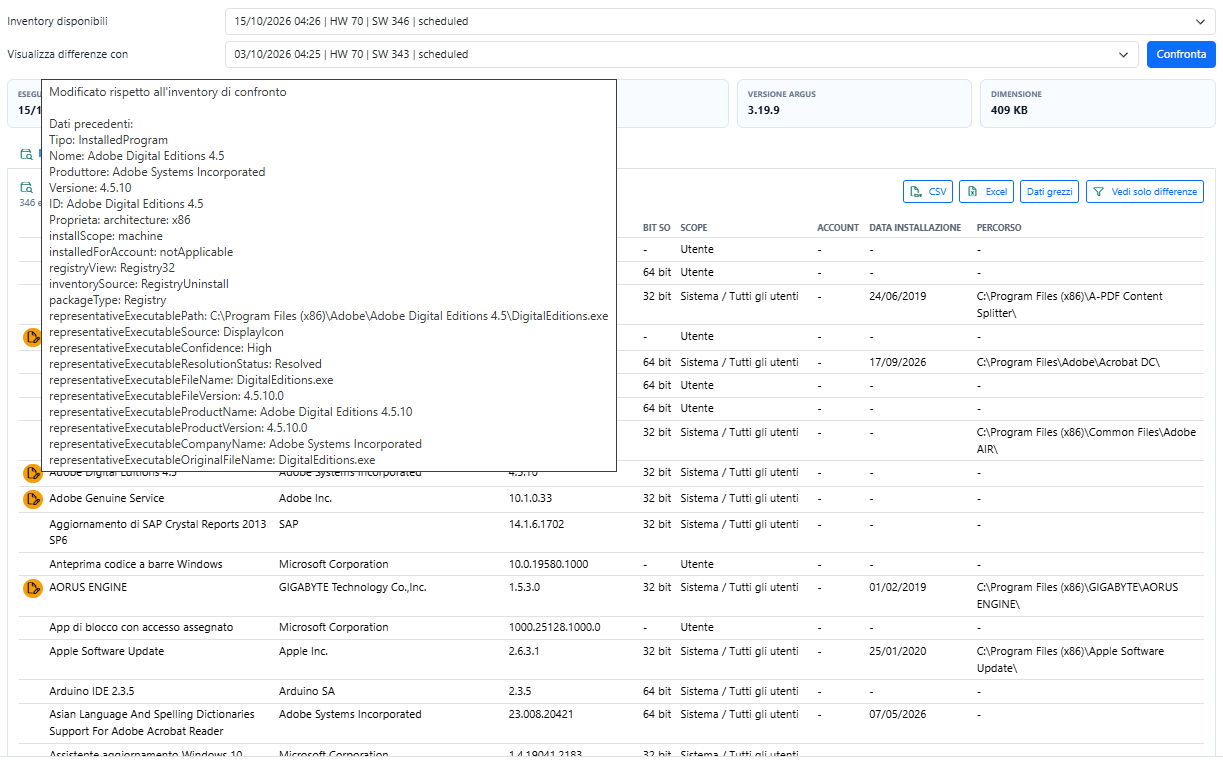Sort by the PERCORSO column header

tap(999, 228)
